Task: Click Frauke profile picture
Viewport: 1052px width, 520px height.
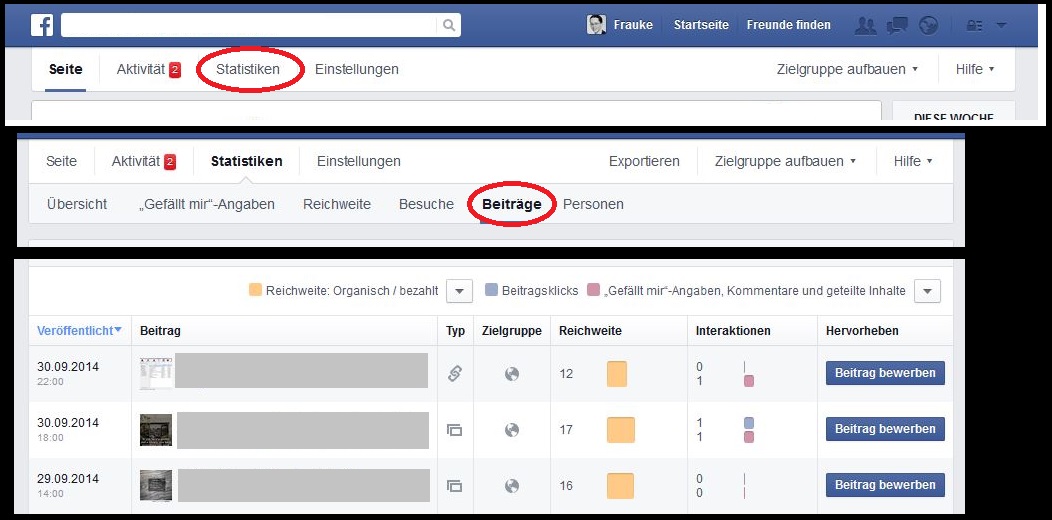Action: 596,25
